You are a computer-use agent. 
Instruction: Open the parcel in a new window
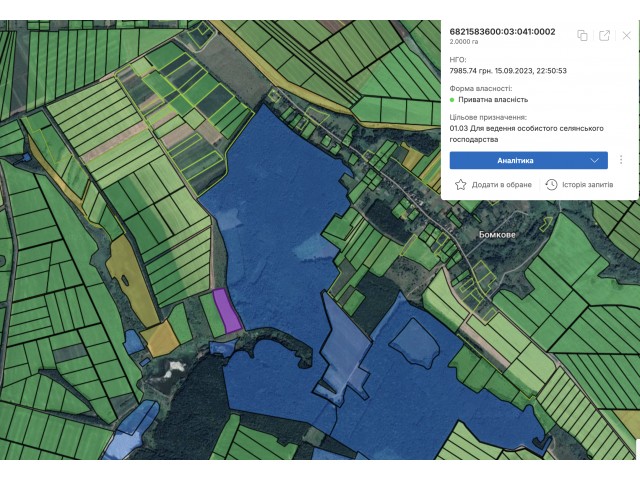604,36
